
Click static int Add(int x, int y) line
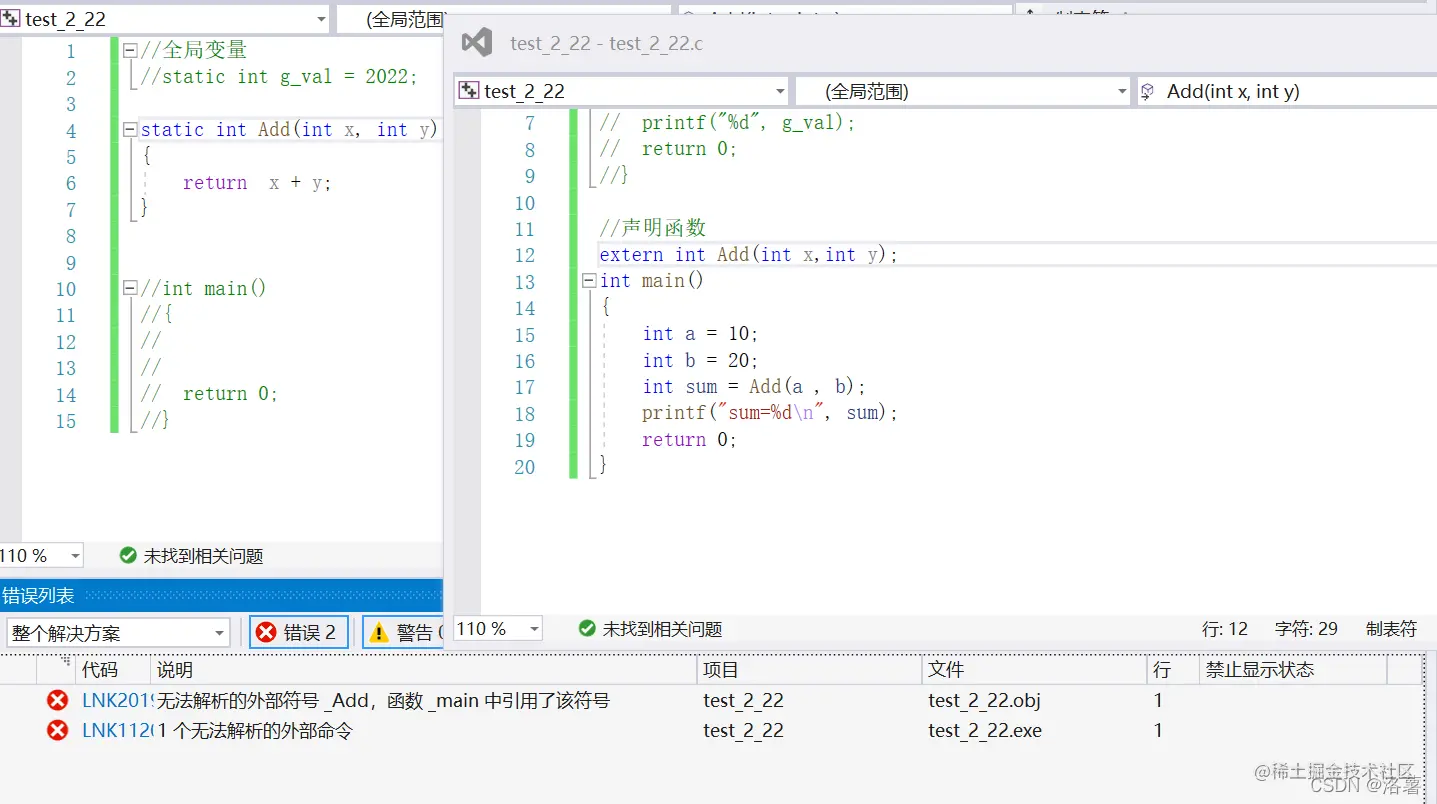point(289,130)
